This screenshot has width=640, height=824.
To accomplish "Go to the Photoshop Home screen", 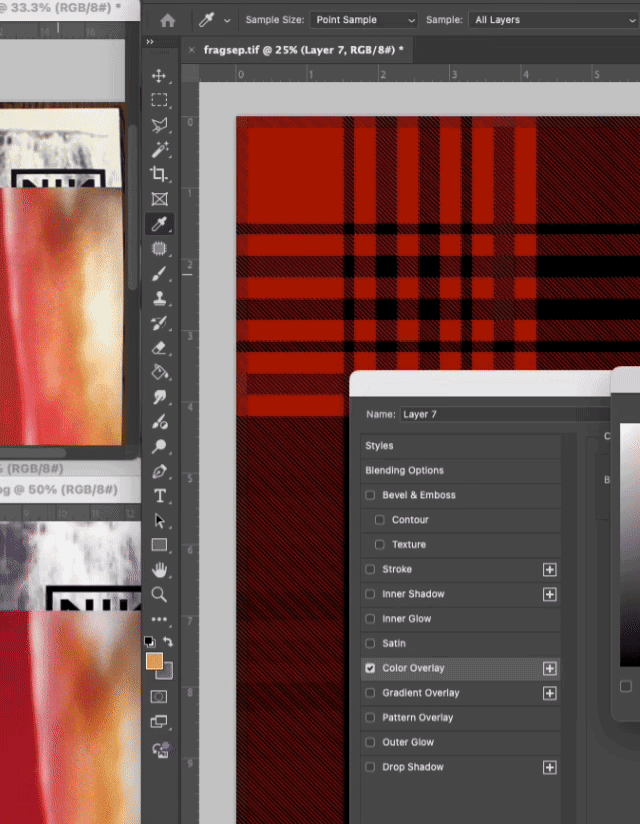I will pos(168,20).
